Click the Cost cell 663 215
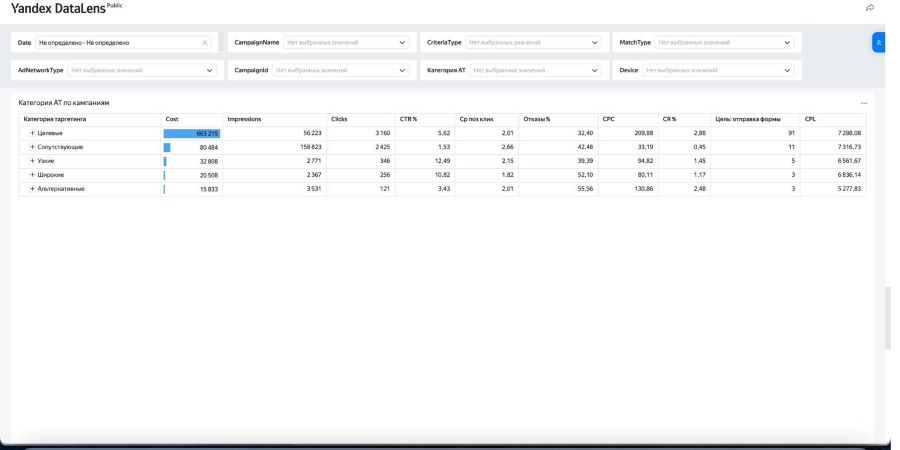The image size is (900, 450). 192,133
